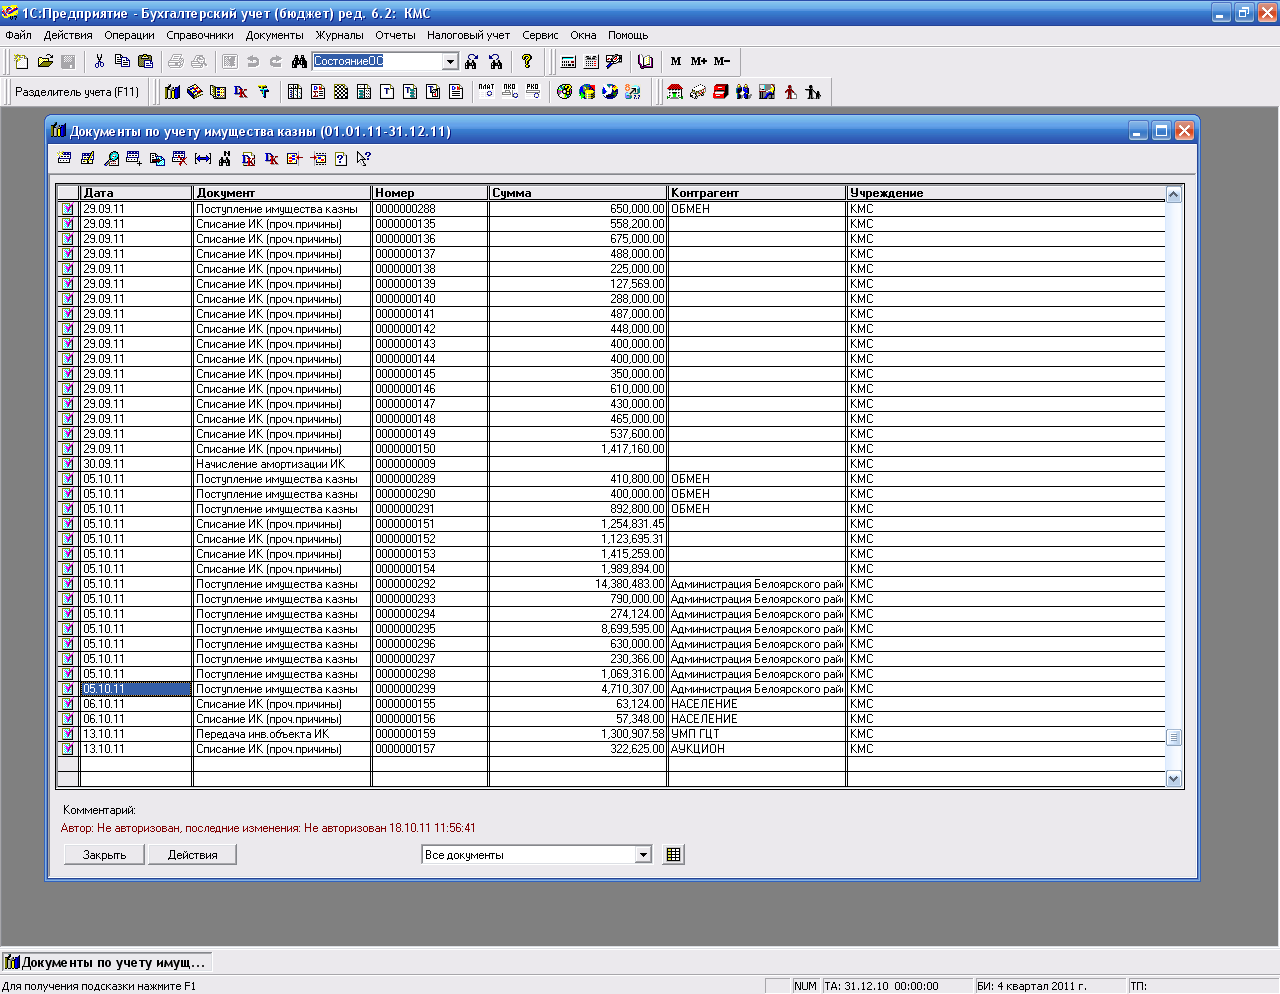The height and width of the screenshot is (994, 1280).
Task: Select the cell with sum 14,380,483.00
Action: click(578, 584)
